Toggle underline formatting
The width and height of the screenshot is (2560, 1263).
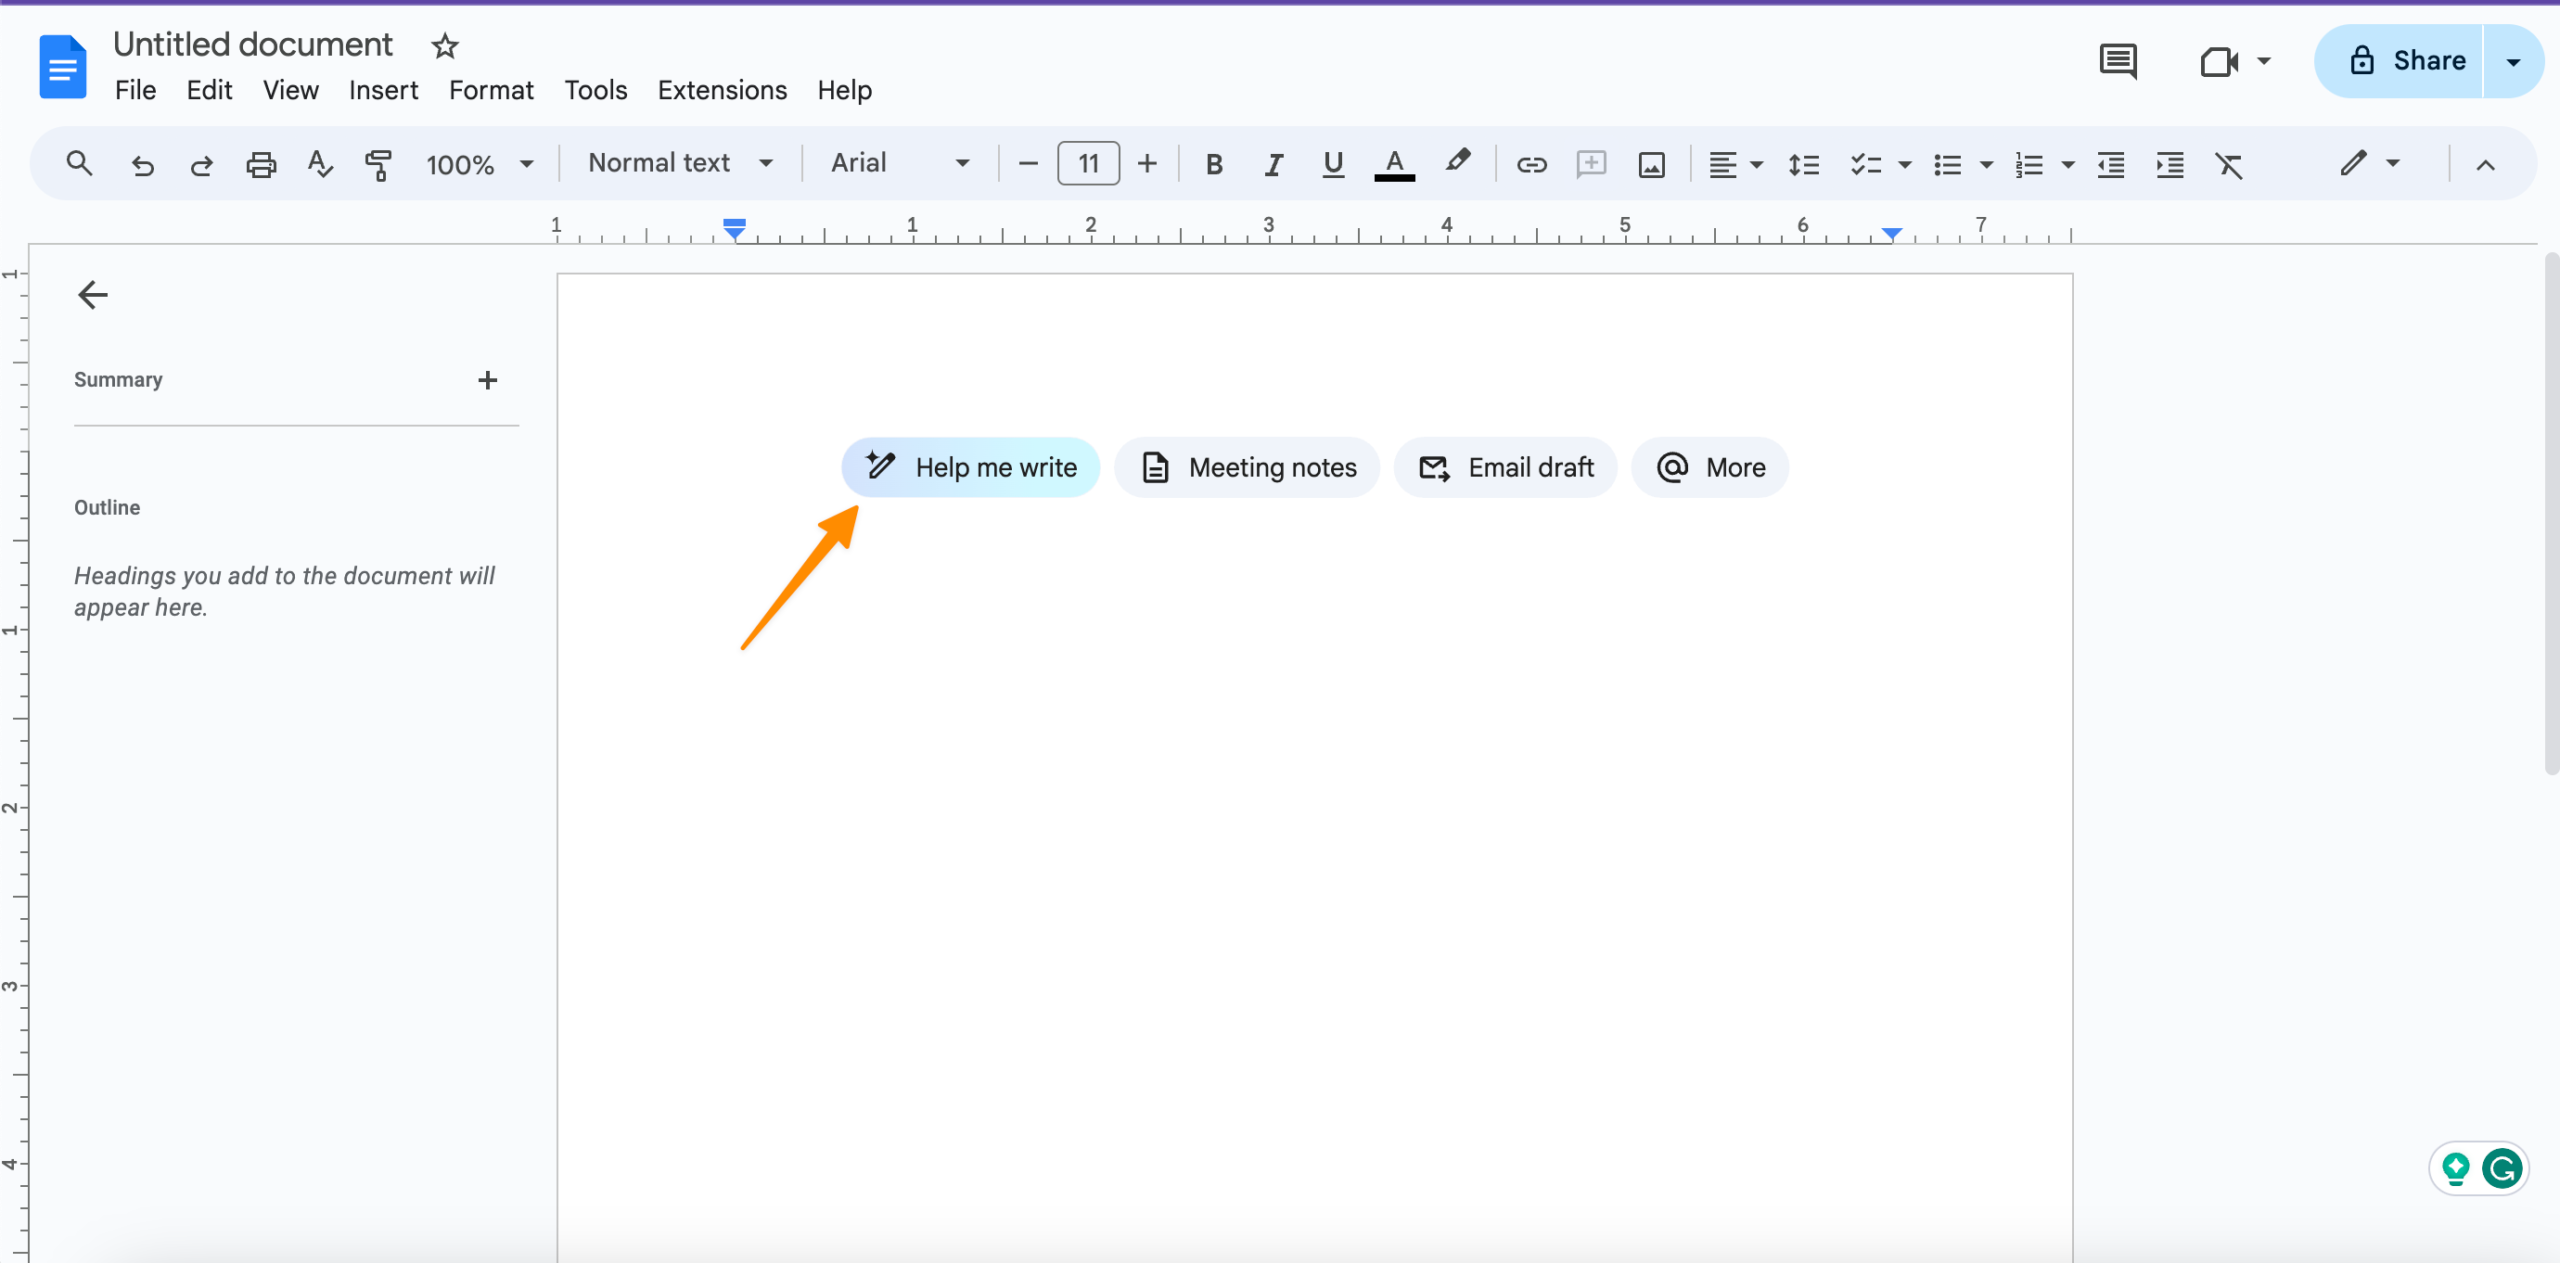pyautogui.click(x=1332, y=164)
